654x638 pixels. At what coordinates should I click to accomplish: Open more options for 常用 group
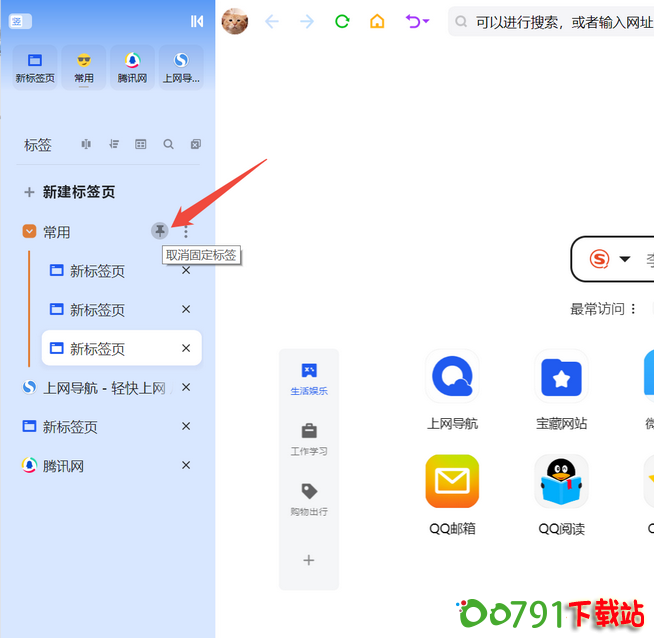186,231
